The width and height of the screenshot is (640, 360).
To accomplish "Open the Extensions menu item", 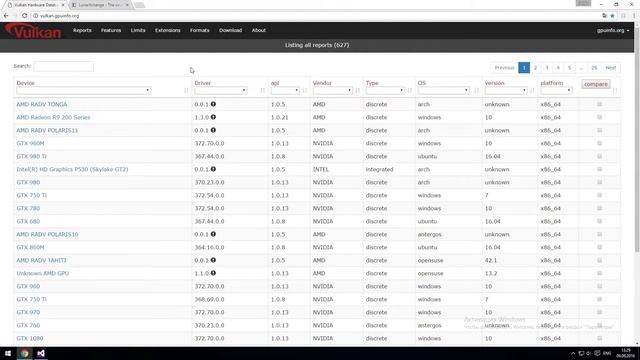I will 168,30.
